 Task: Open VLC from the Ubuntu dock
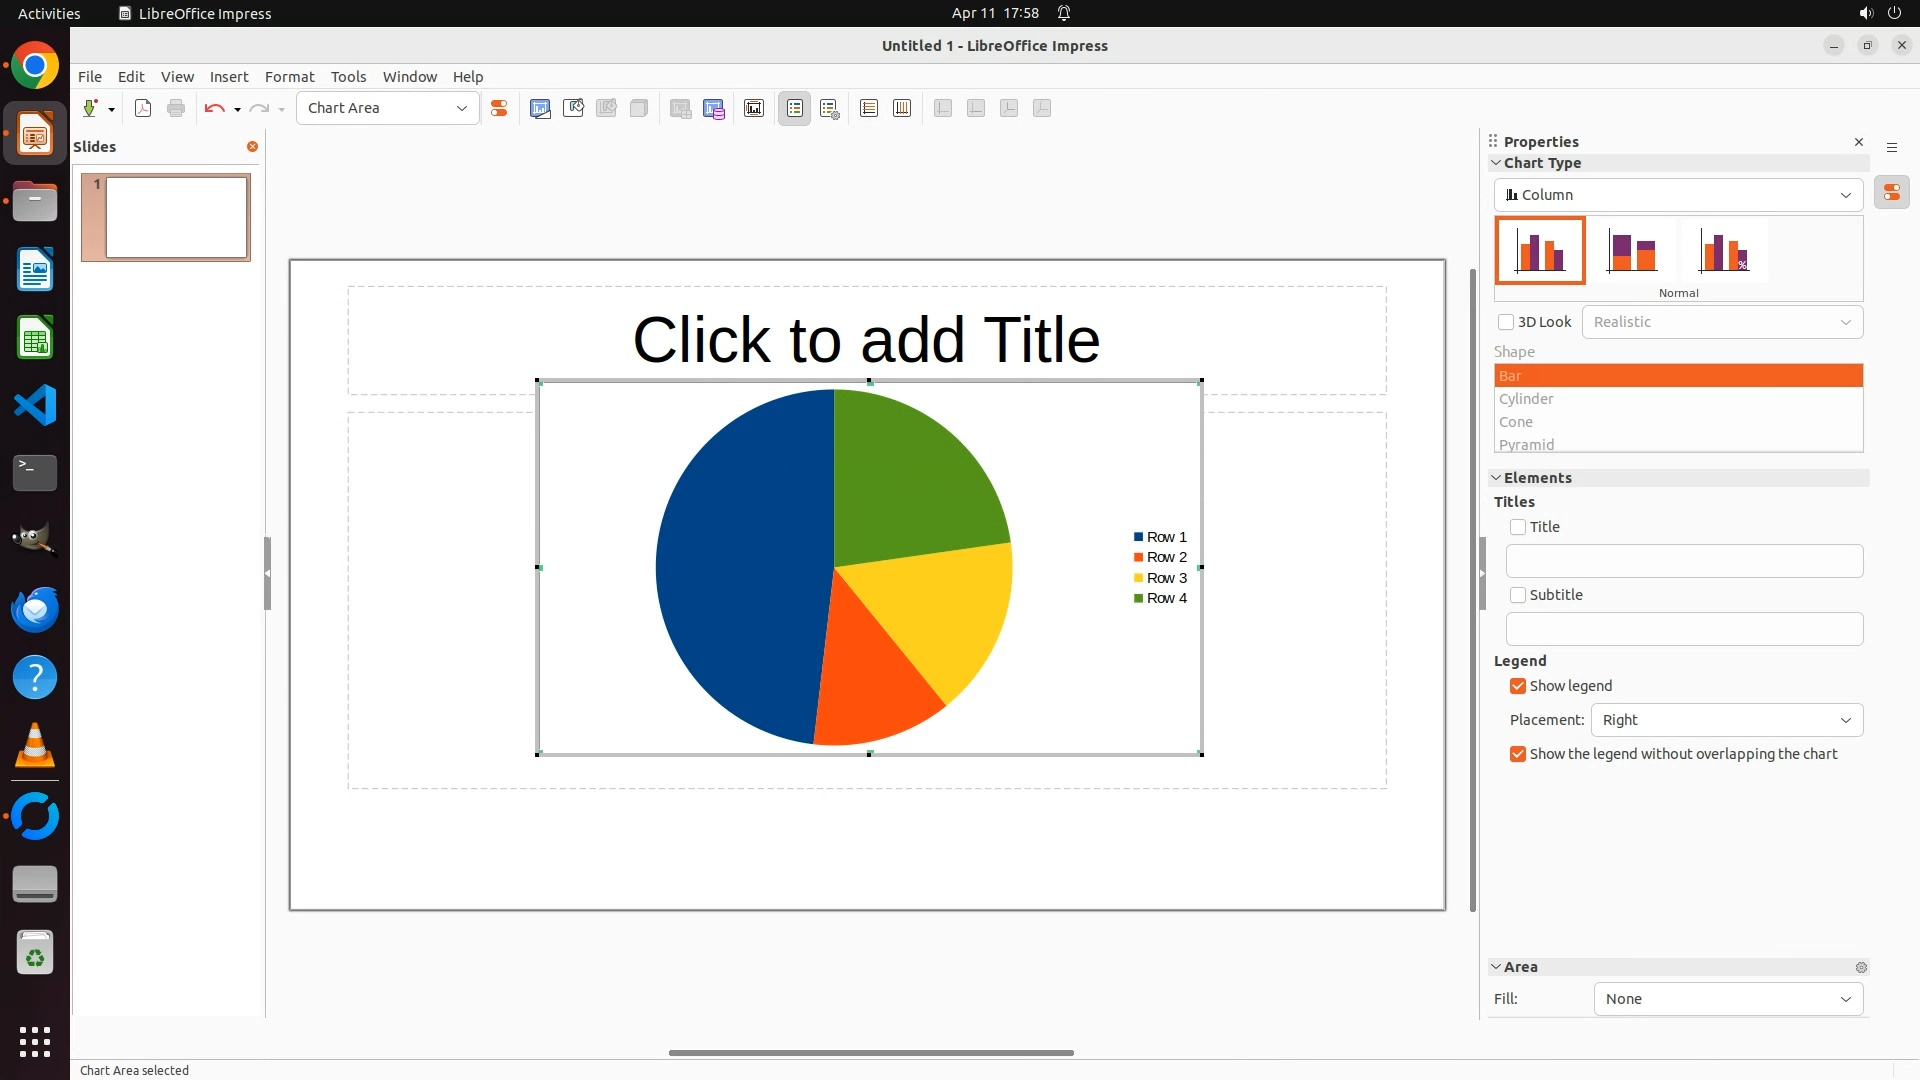35,745
